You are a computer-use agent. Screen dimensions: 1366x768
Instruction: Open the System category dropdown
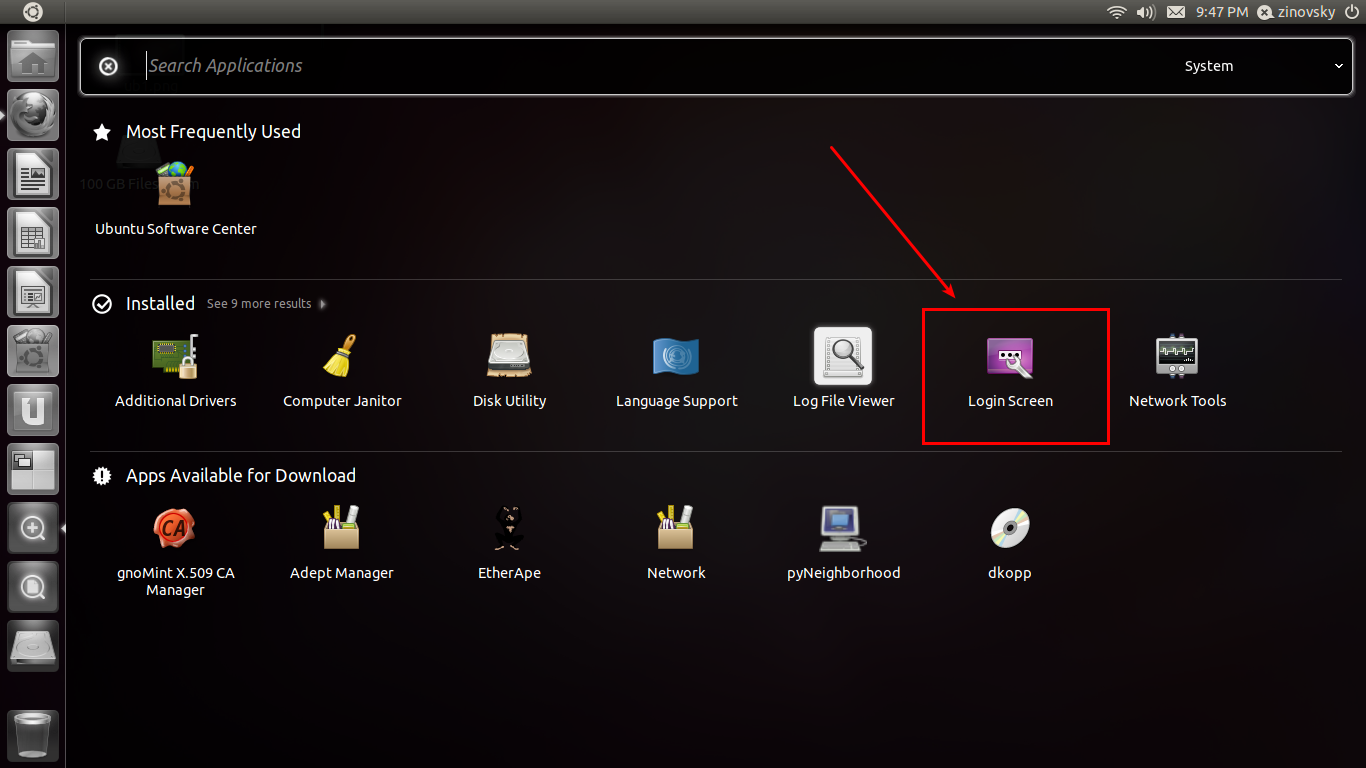coord(1264,66)
